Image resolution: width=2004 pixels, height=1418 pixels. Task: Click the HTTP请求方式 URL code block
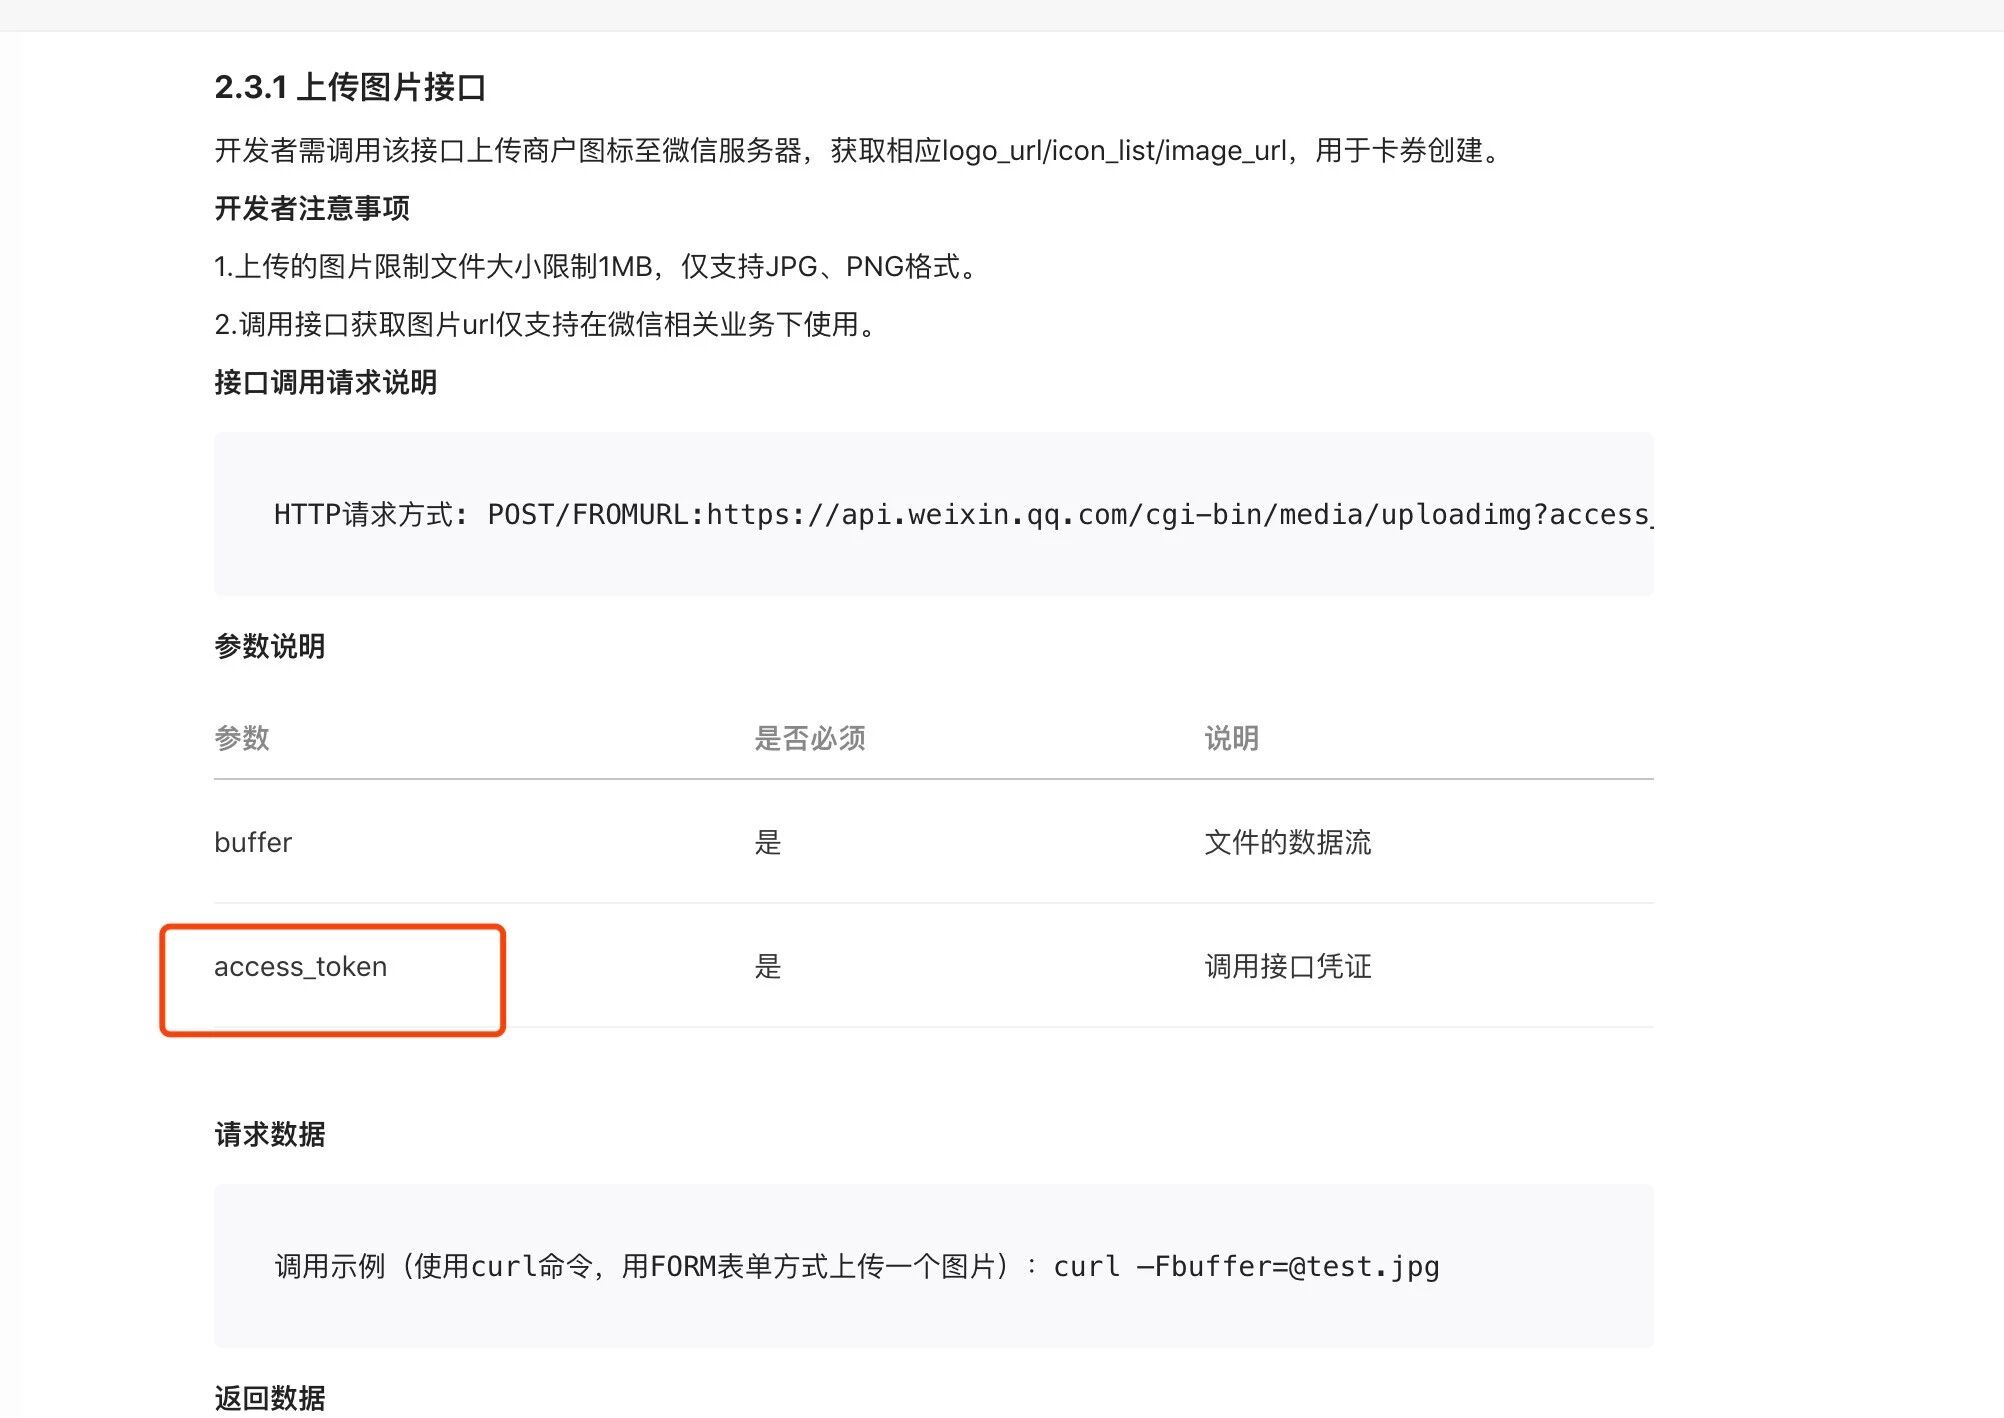(932, 514)
